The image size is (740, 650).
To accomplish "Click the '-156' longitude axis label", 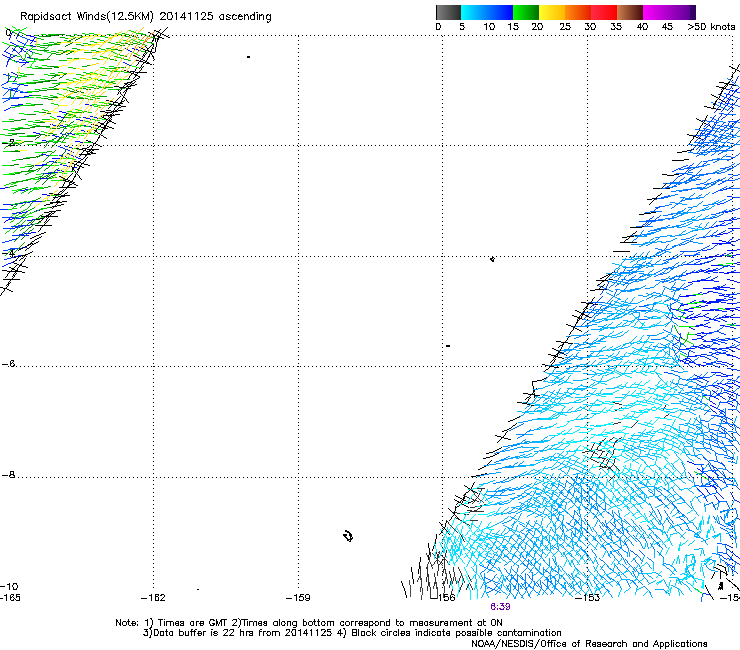I will pos(444,598).
